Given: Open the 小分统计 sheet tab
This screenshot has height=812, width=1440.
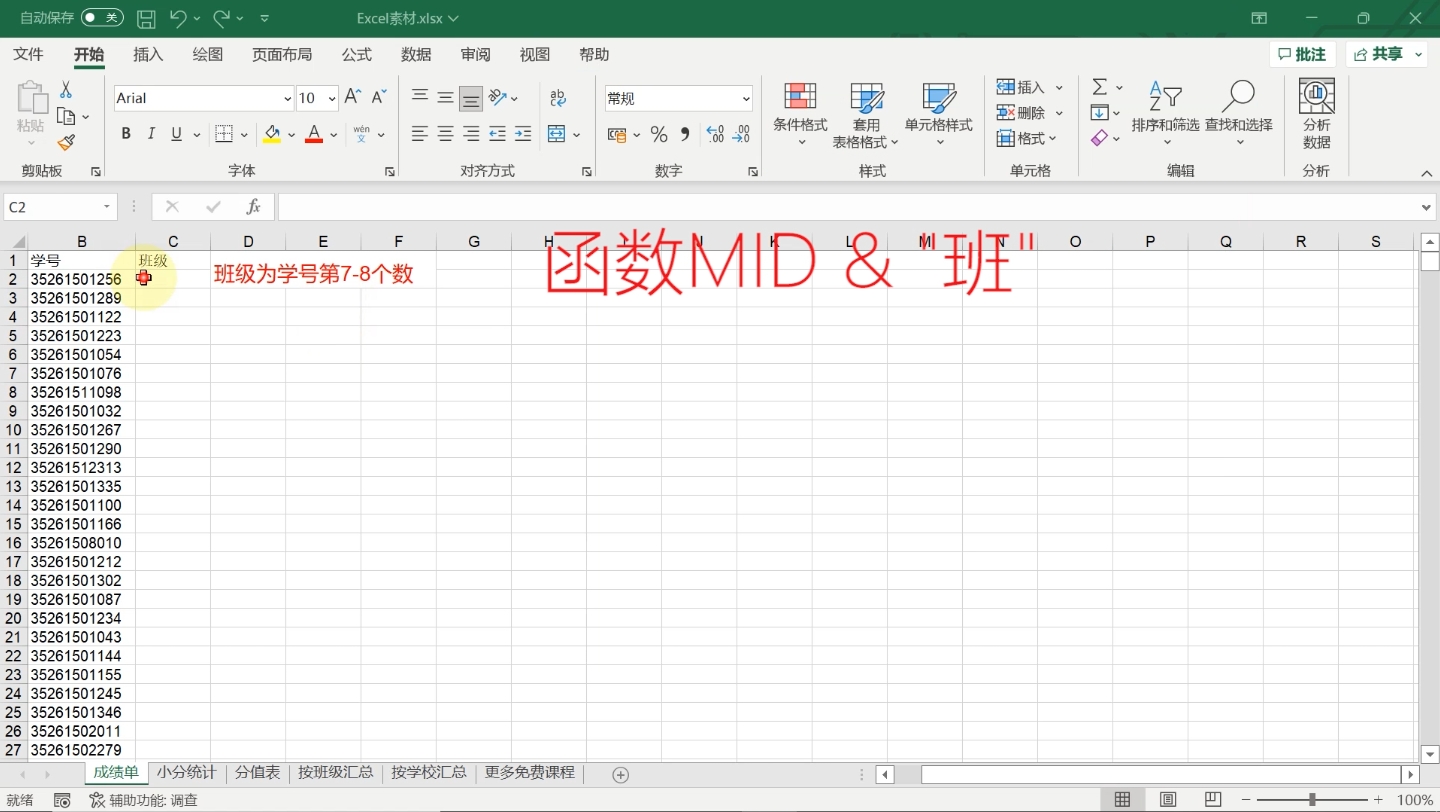Looking at the screenshot, I should point(186,773).
